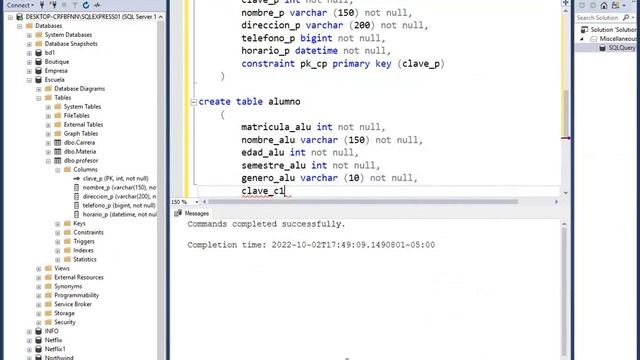The image size is (640, 360).
Task: Expand the dbo.Carrera table node
Action: coord(48,143)
